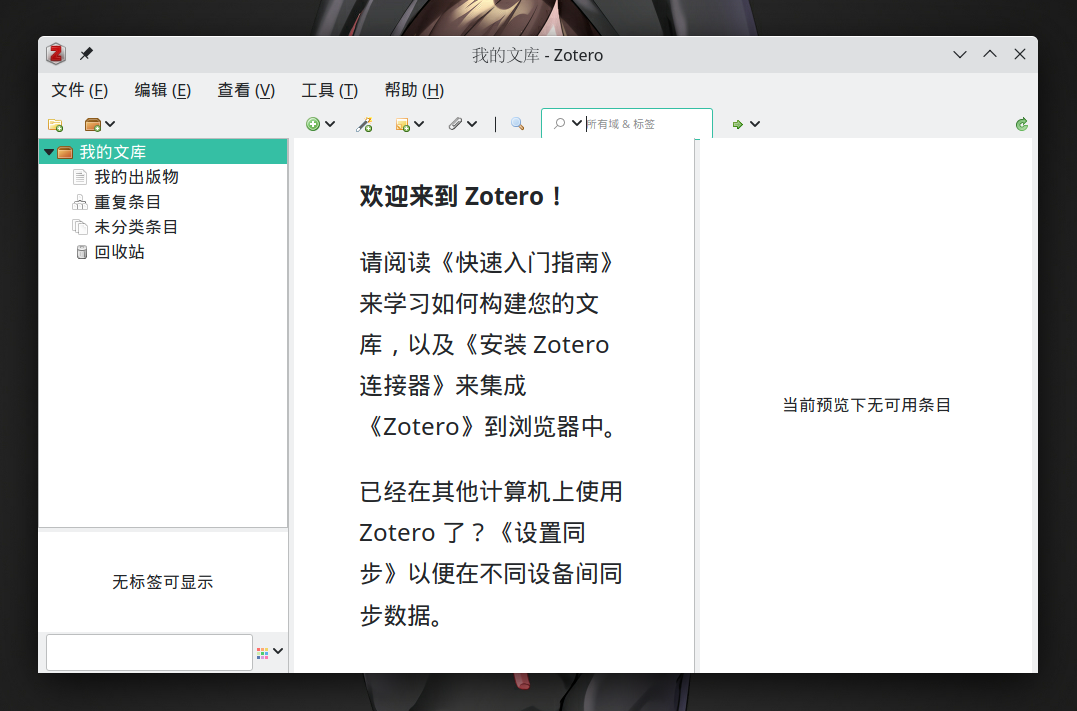Open the New Note dropdown button

pyautogui.click(x=409, y=124)
